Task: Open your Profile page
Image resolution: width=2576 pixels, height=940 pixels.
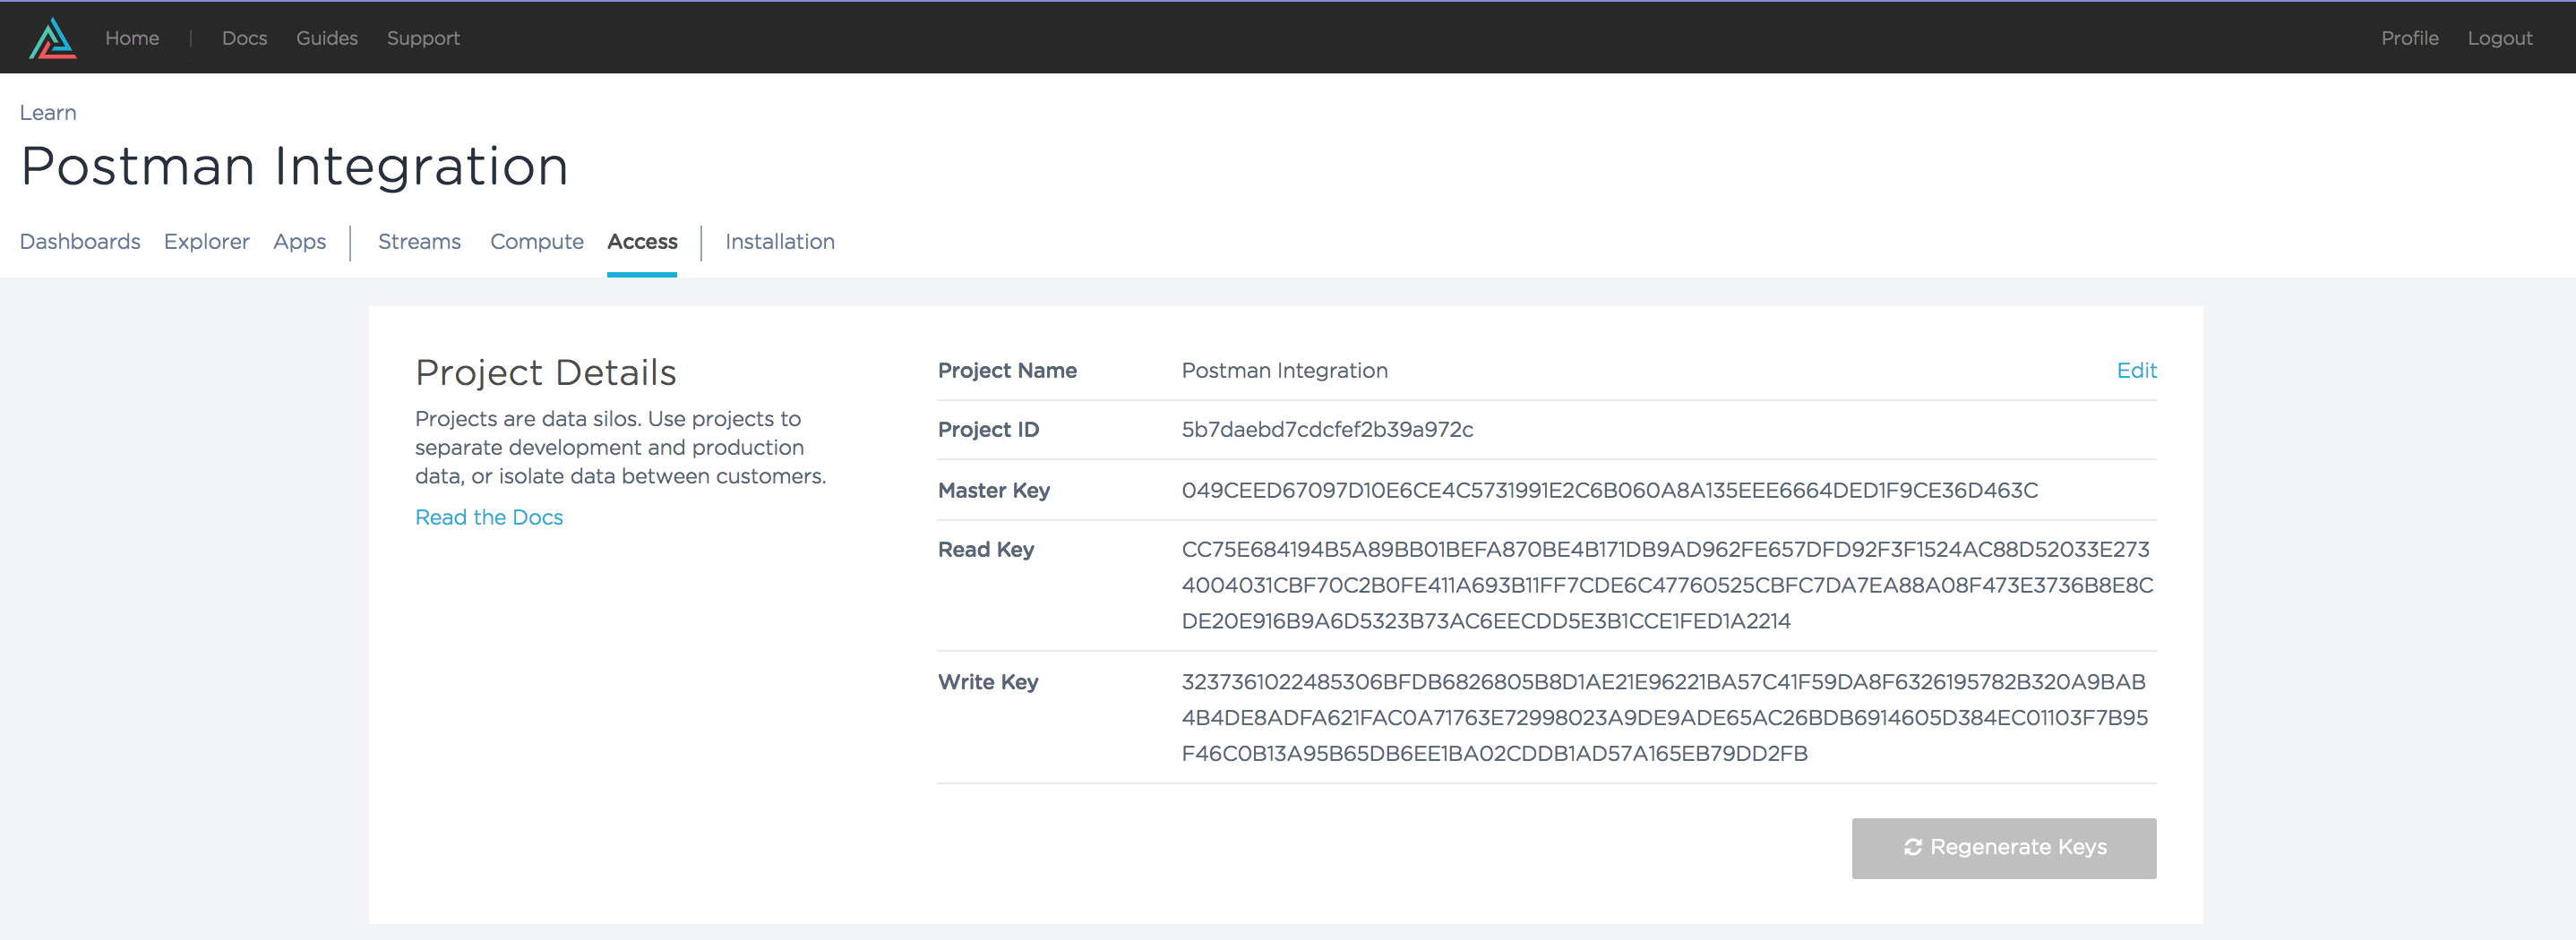Action: click(x=2409, y=38)
